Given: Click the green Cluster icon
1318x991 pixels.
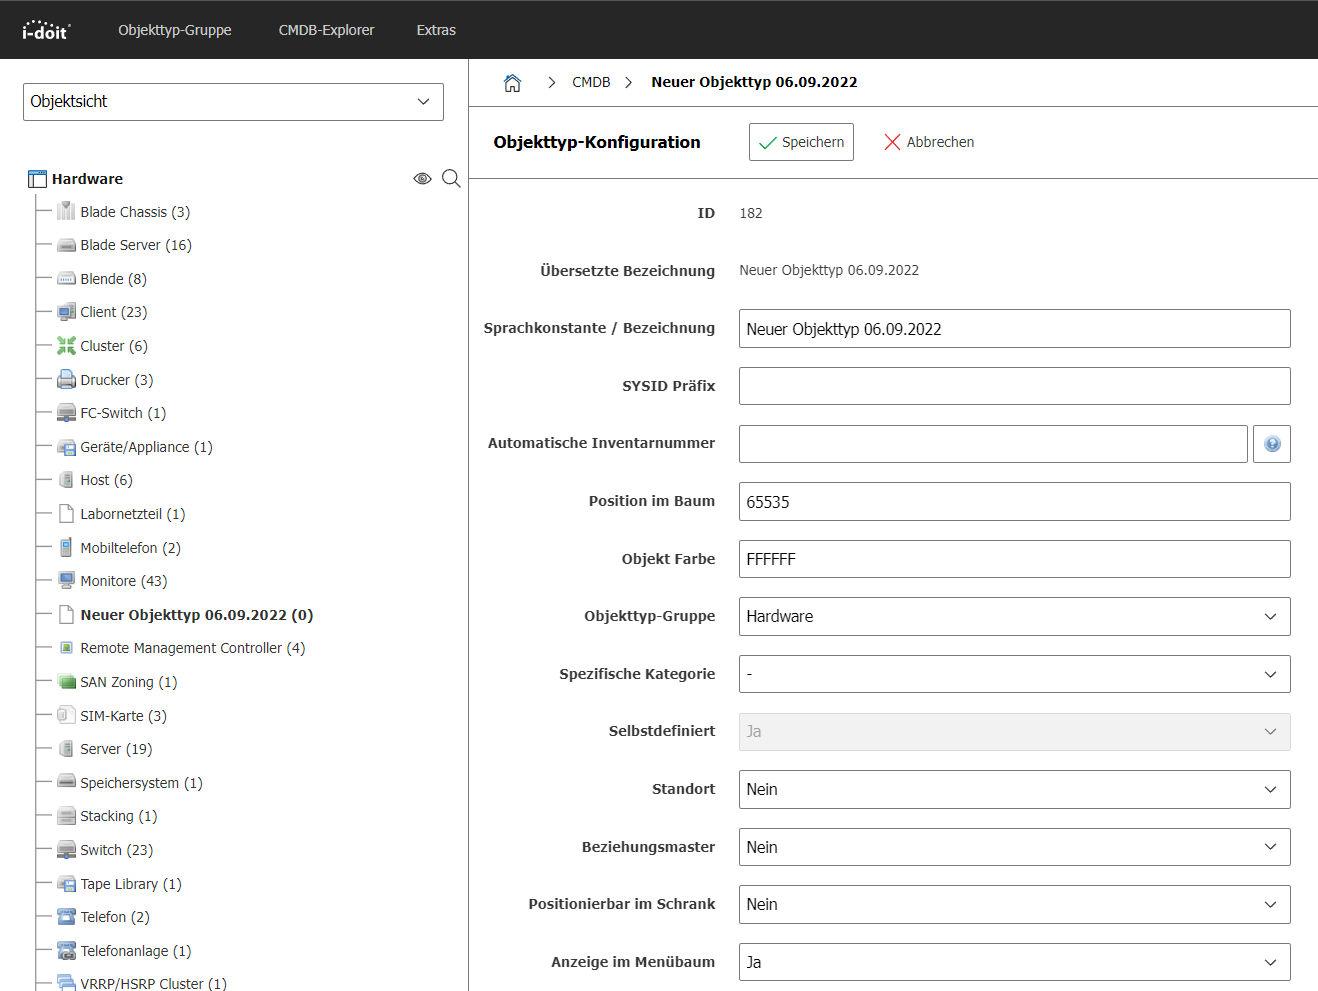Looking at the screenshot, I should pos(66,346).
